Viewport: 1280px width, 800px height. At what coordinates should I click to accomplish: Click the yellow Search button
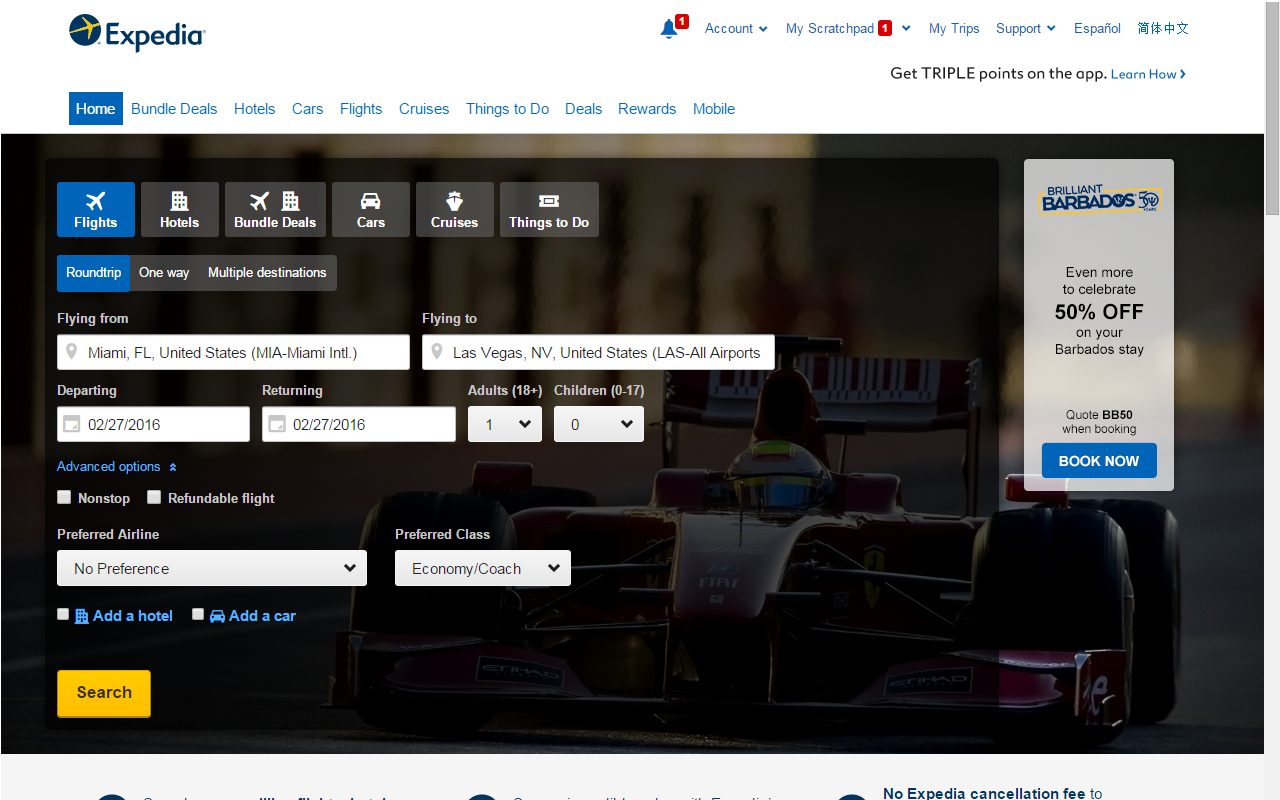pyautogui.click(x=104, y=693)
